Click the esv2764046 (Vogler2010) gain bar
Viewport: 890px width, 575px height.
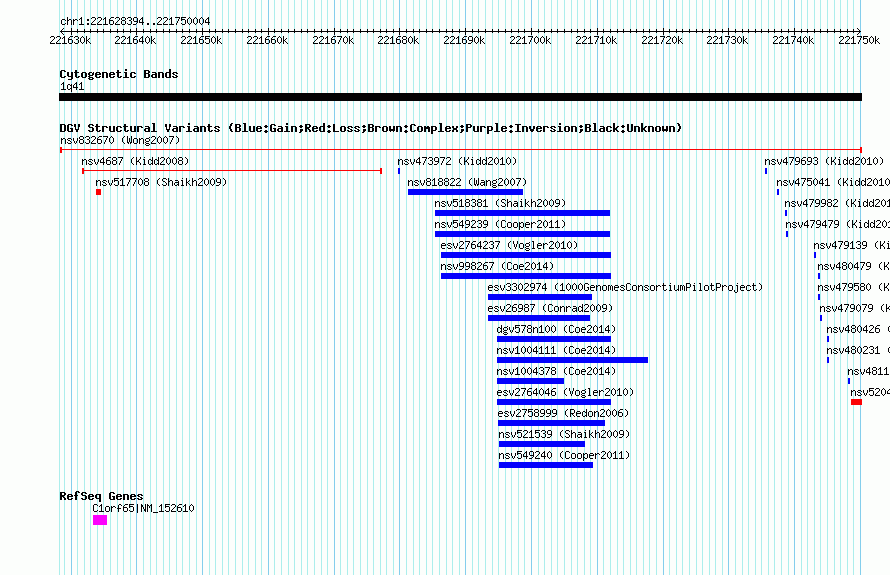click(554, 402)
